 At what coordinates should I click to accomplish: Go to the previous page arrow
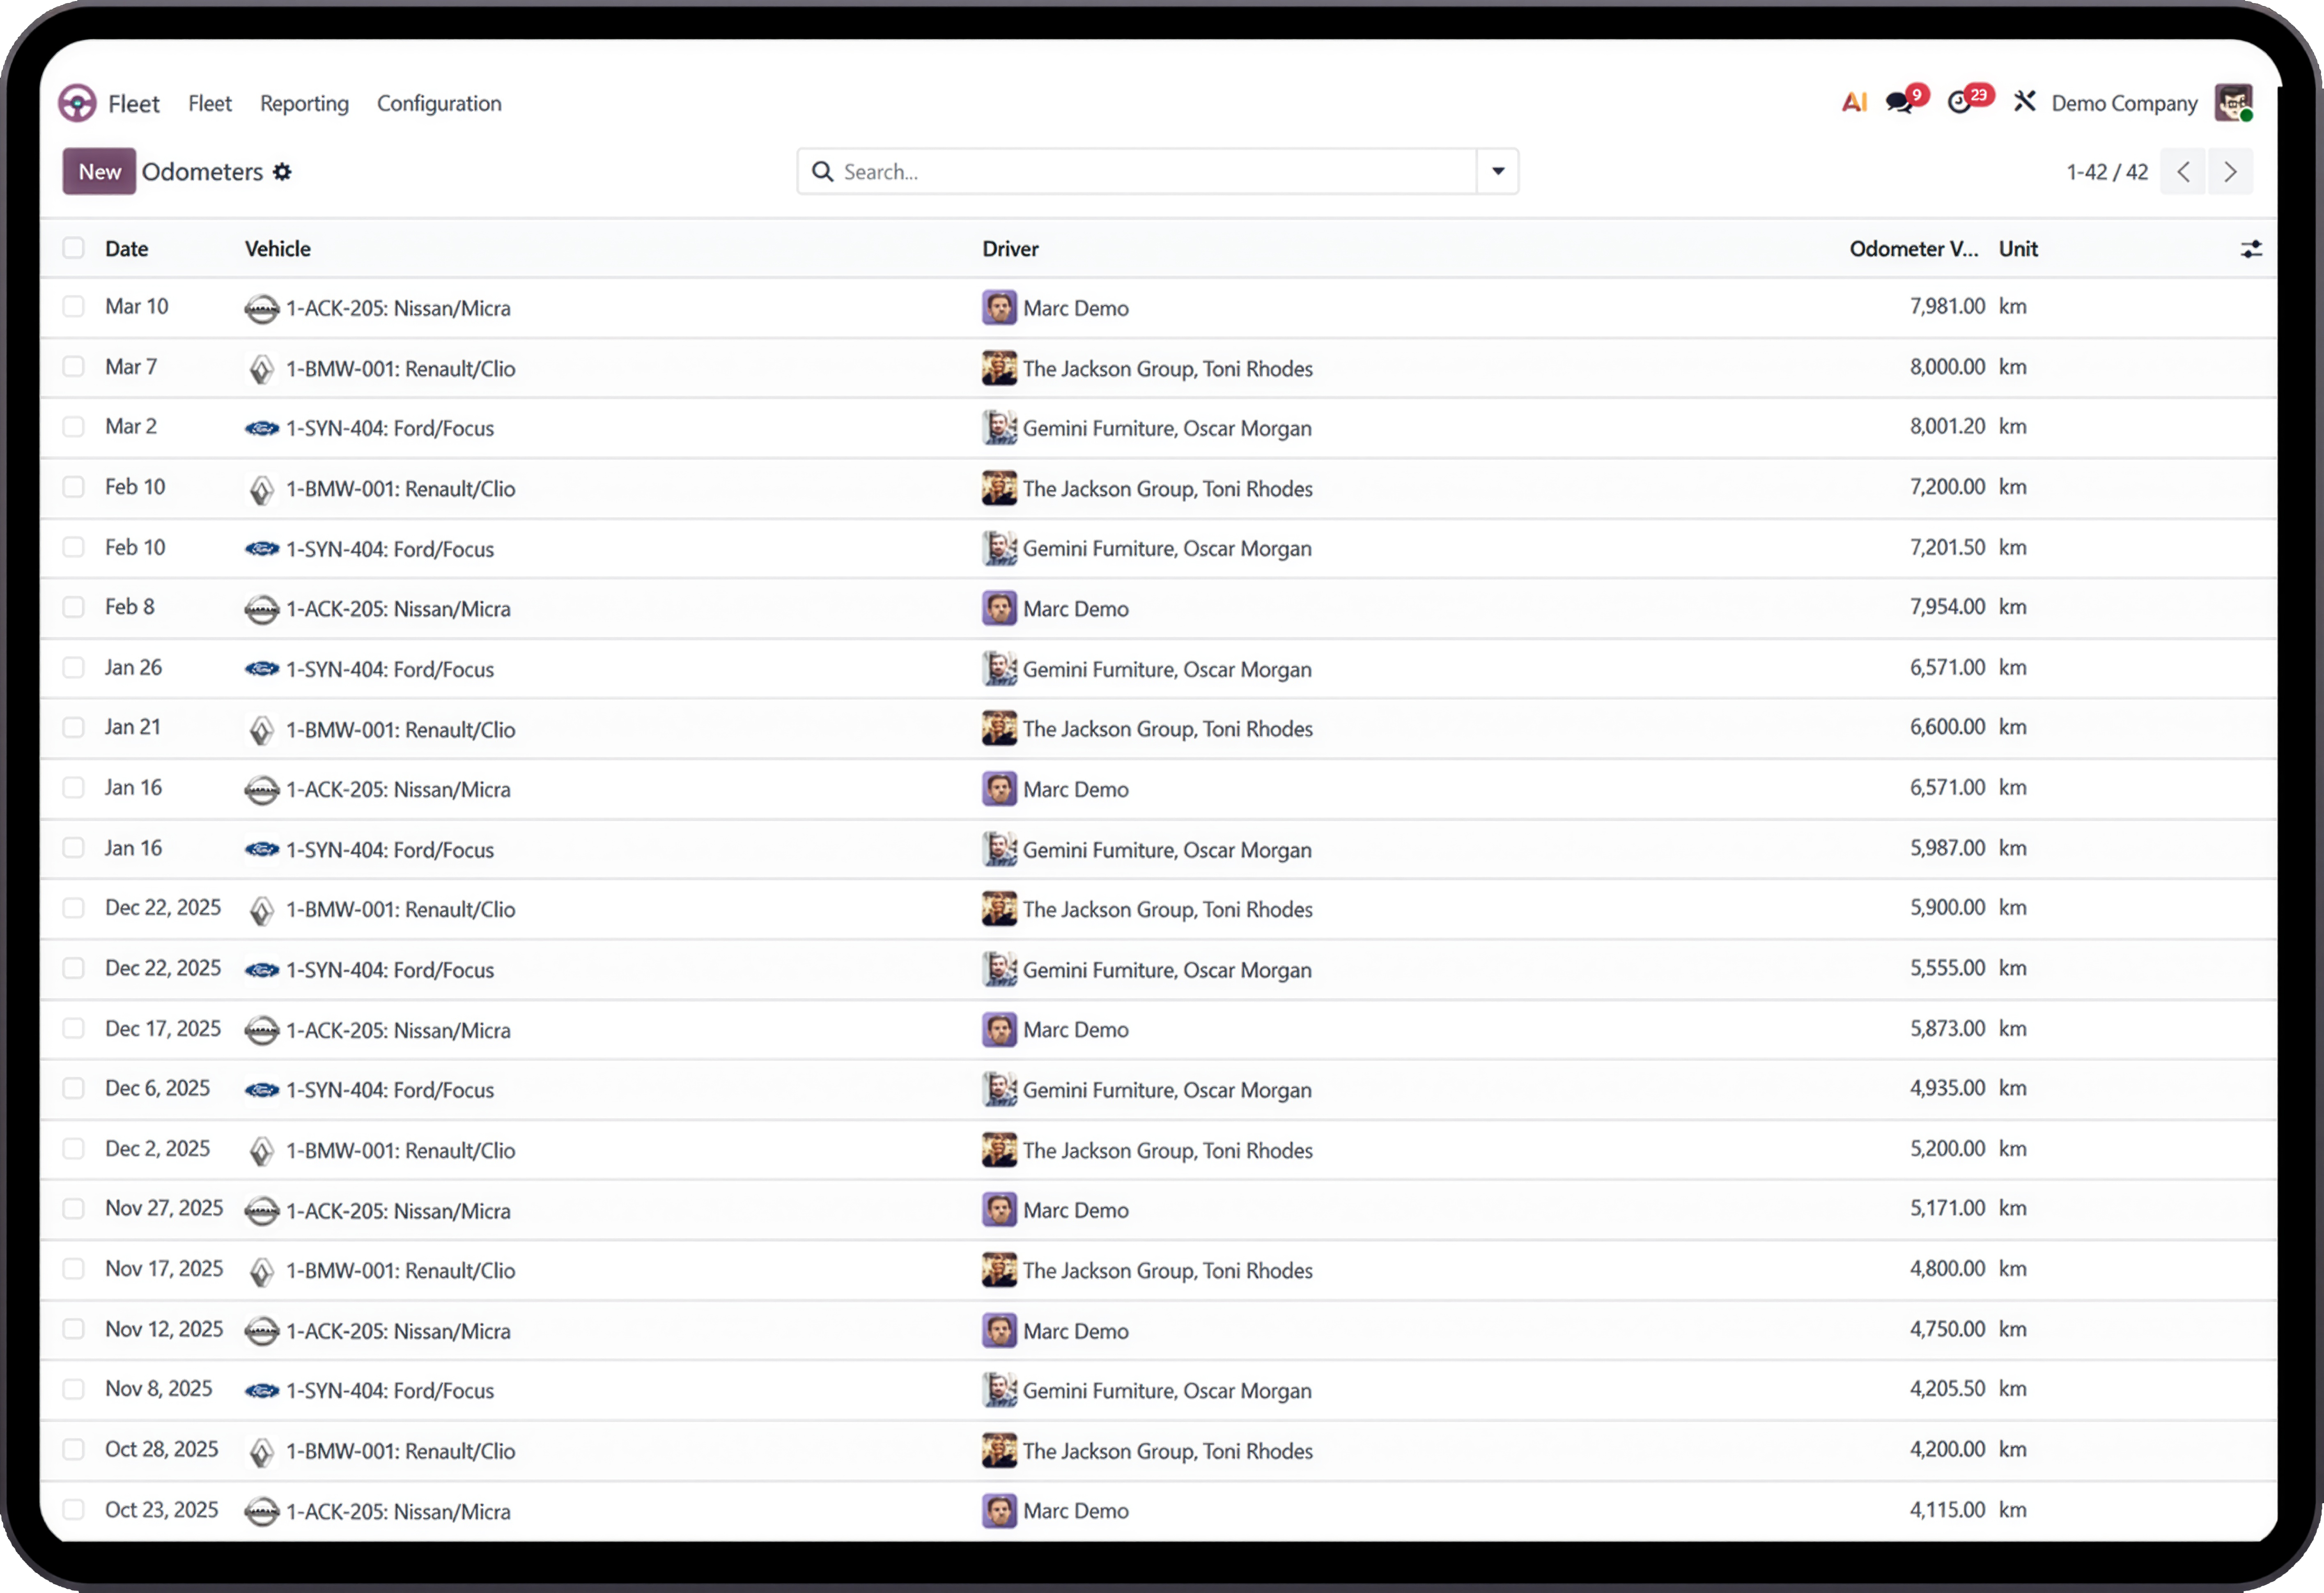click(2183, 172)
